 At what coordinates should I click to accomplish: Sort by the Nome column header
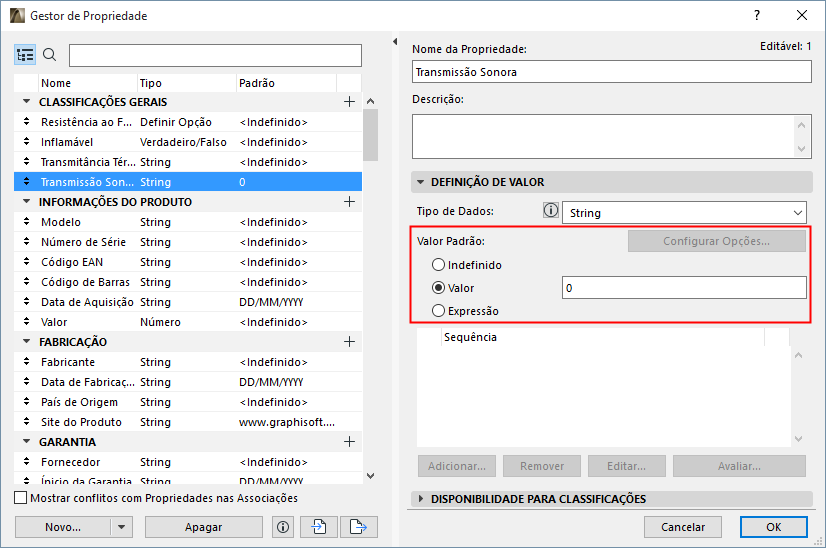coord(88,83)
